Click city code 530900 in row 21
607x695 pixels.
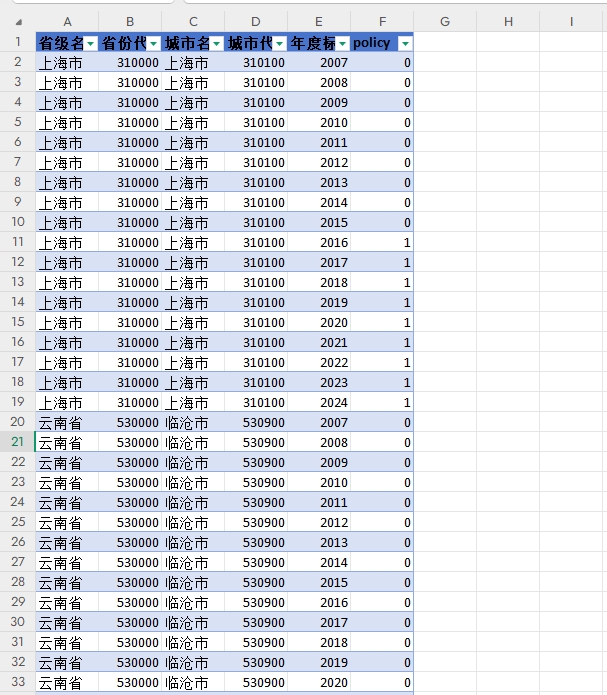click(x=256, y=442)
